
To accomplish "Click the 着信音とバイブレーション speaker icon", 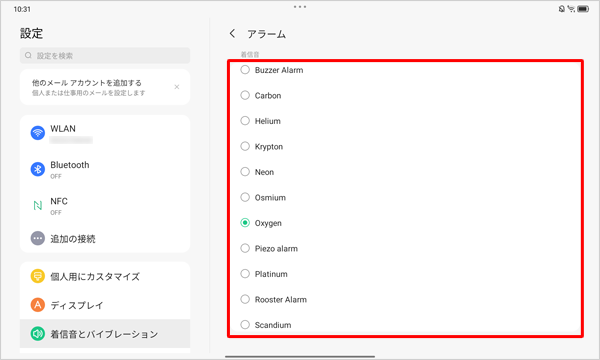I will tap(38, 334).
